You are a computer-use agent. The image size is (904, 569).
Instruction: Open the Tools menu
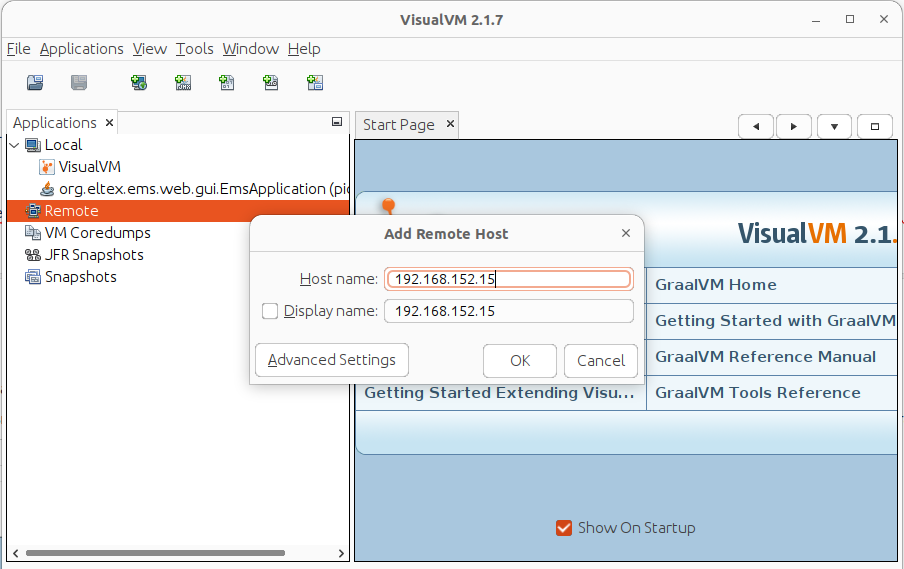195,49
